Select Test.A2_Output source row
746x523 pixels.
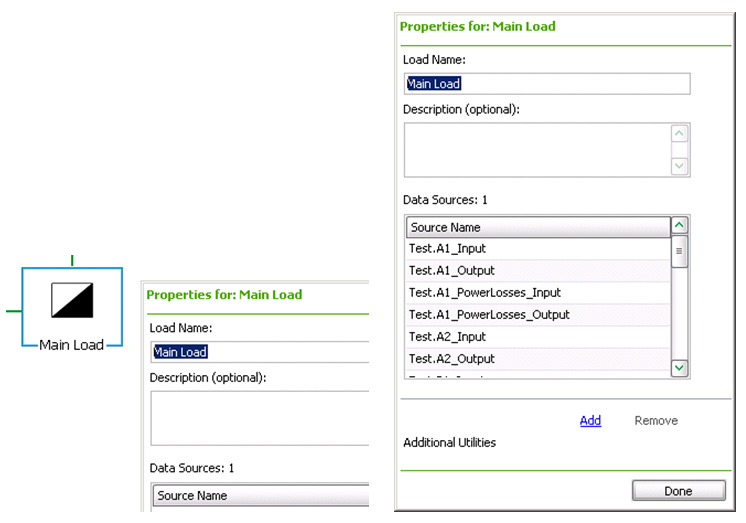pyautogui.click(x=538, y=359)
